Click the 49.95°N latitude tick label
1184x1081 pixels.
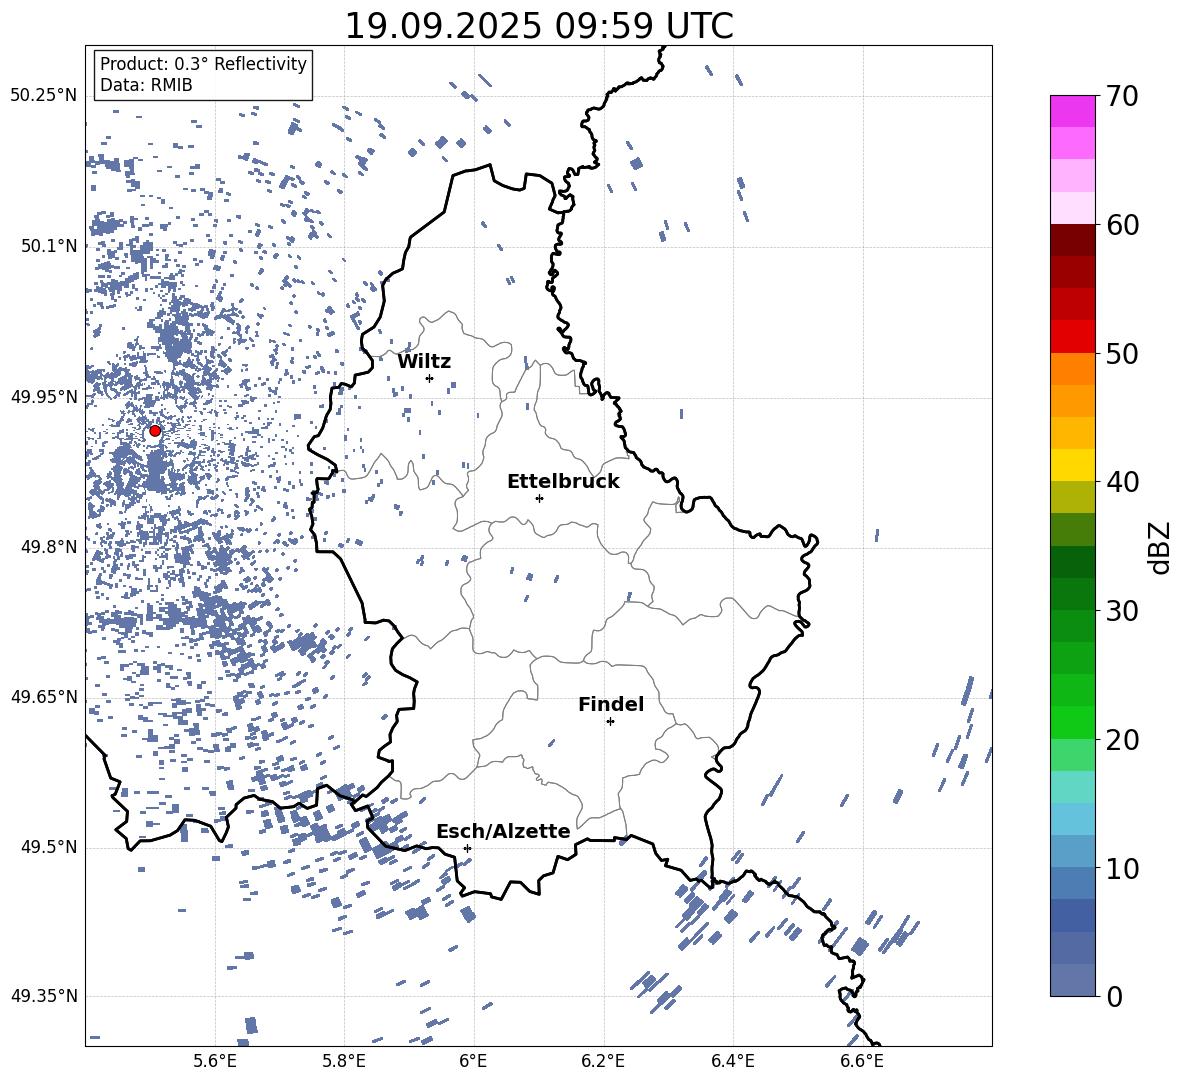tap(44, 397)
